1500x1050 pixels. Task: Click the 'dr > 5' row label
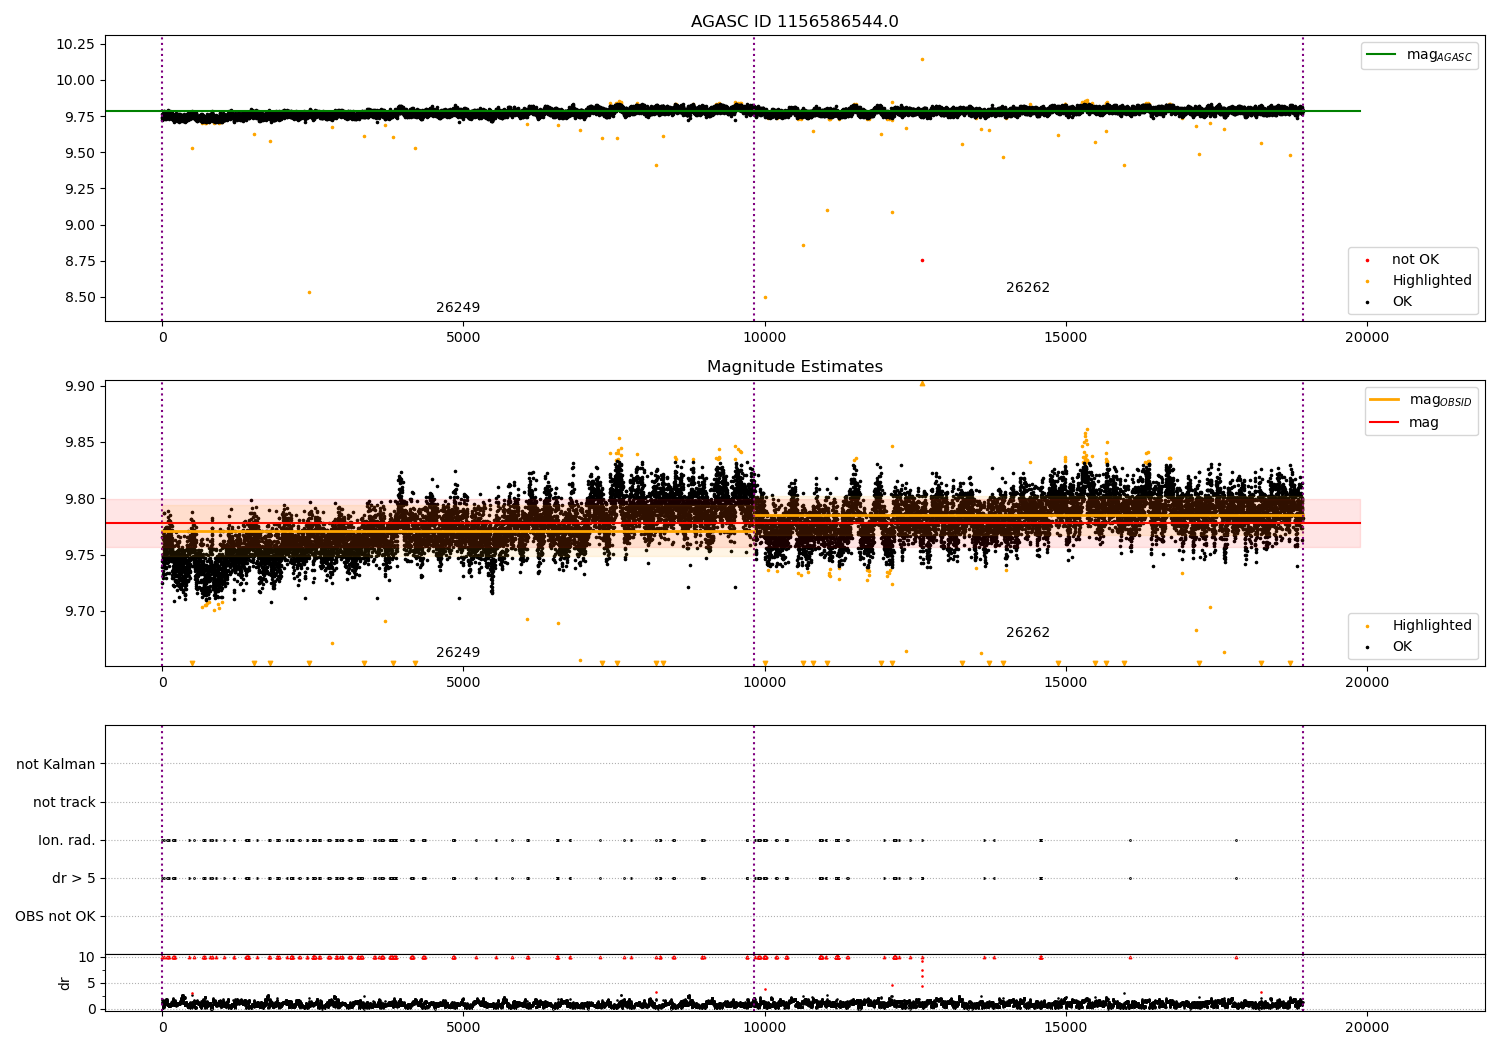coord(74,878)
